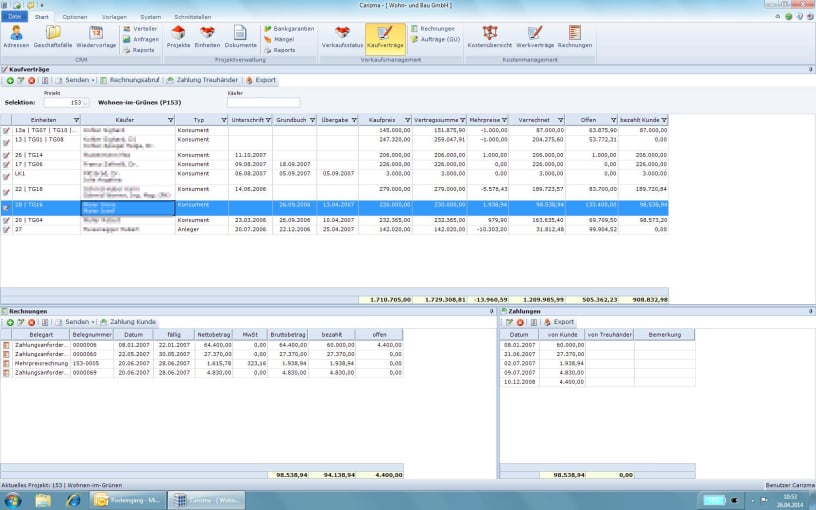Viewport: 816px width, 510px height.
Task: Open the Verkaufsstatus view
Action: pos(342,37)
